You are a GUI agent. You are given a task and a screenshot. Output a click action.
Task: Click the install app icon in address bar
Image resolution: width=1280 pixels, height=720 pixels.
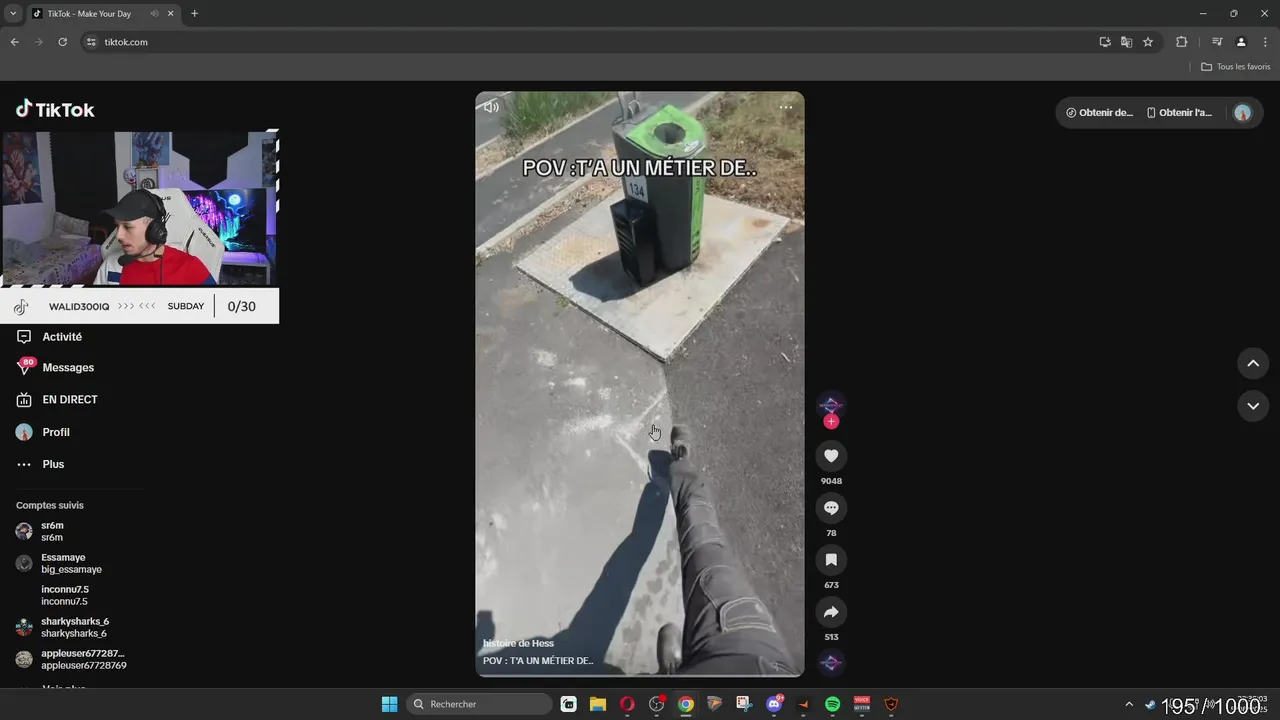1105,42
